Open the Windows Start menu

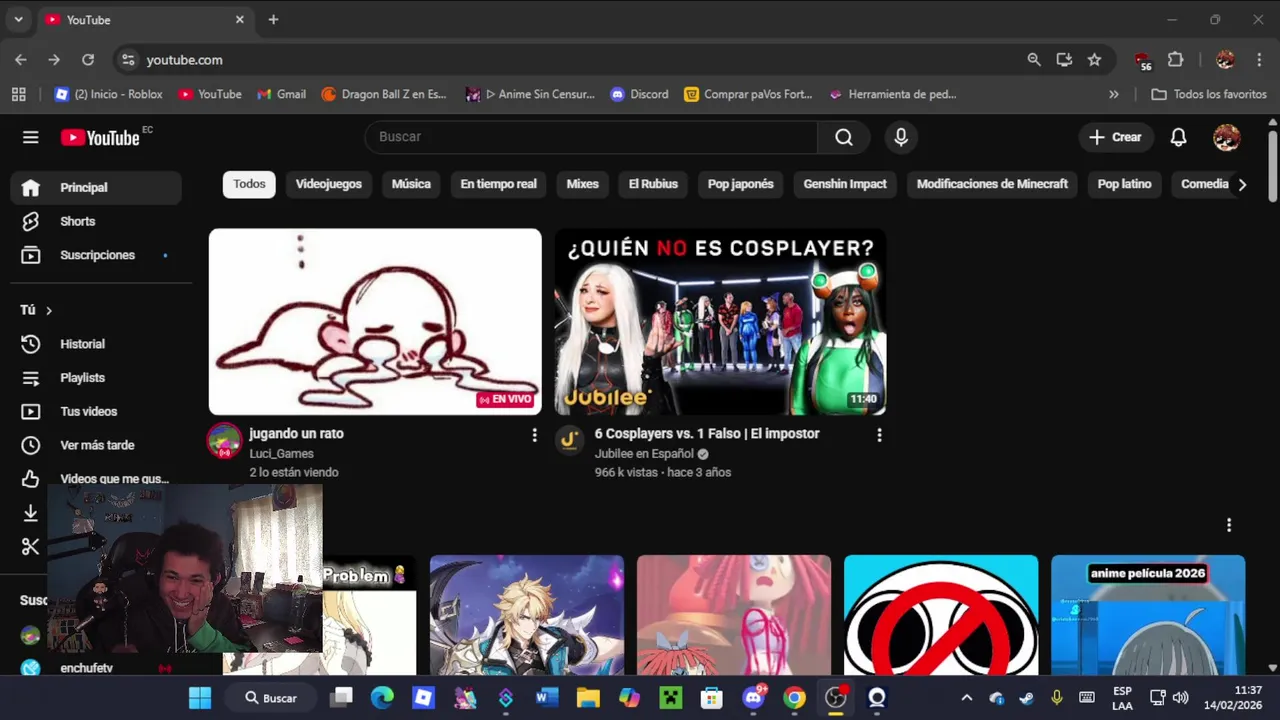point(200,698)
